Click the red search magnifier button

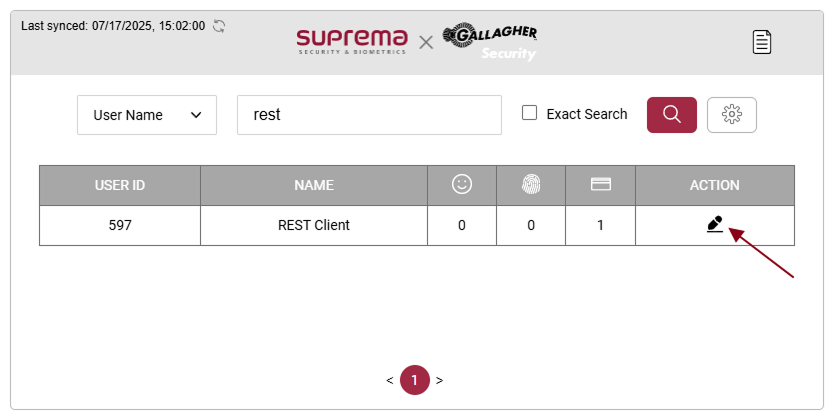pyautogui.click(x=672, y=115)
